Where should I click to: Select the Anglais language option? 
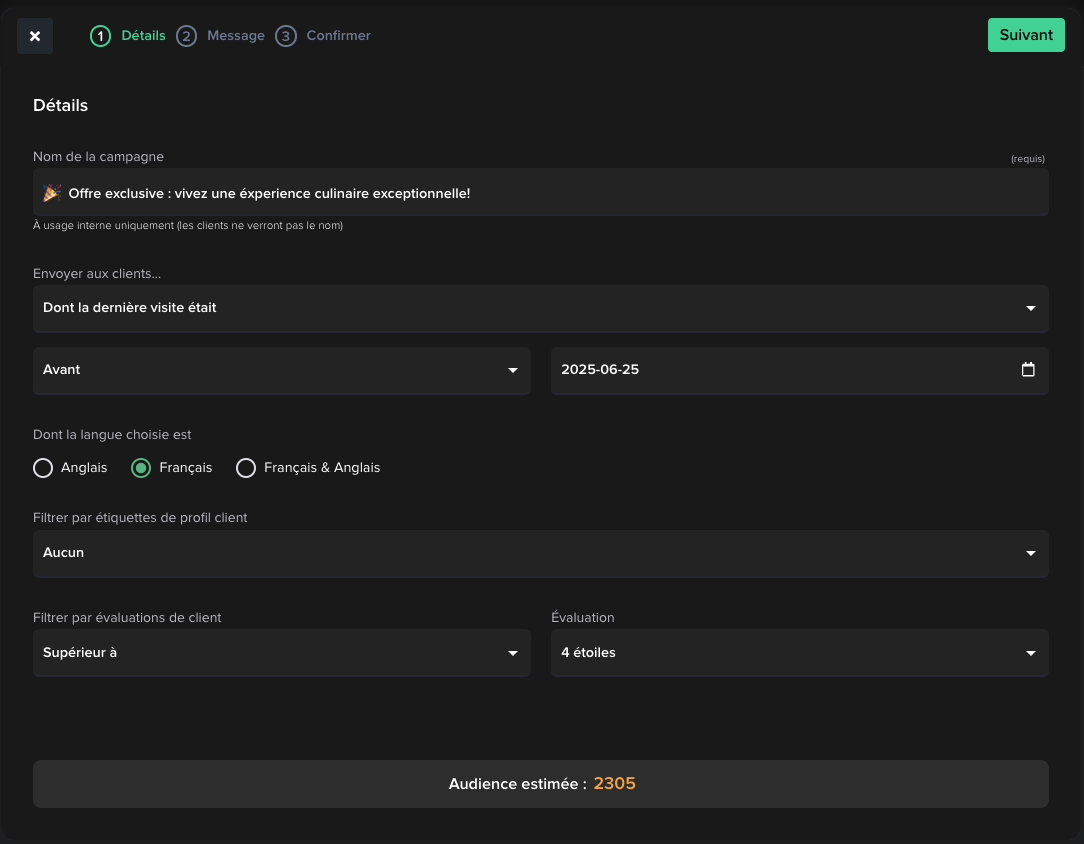pos(43,467)
